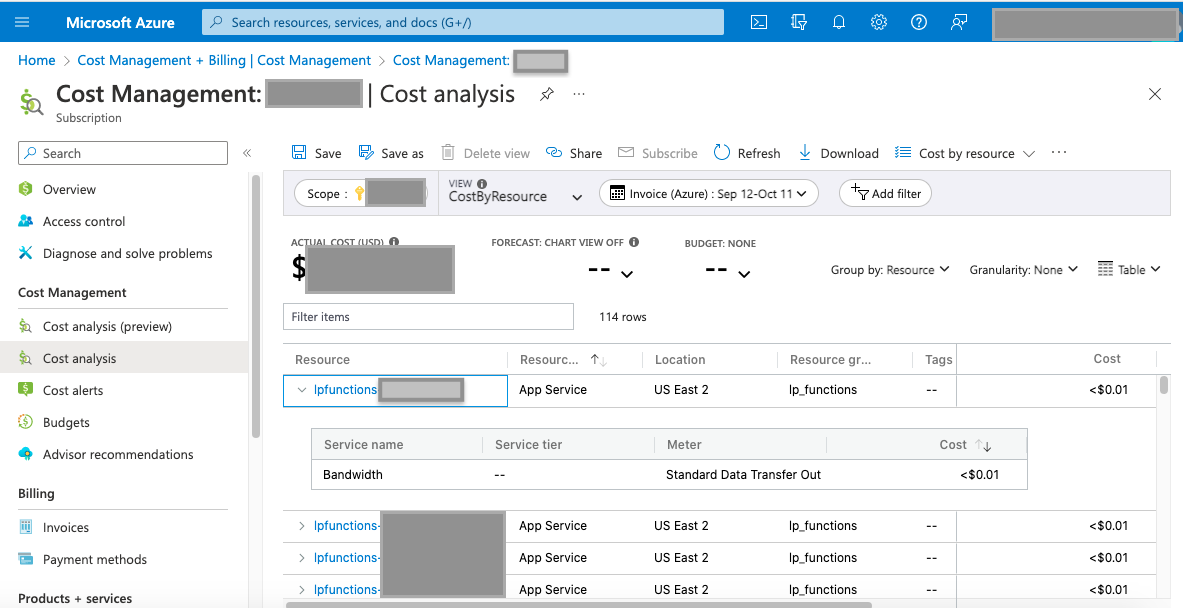
Task: Click Subscribe in the toolbar
Action: [658, 153]
